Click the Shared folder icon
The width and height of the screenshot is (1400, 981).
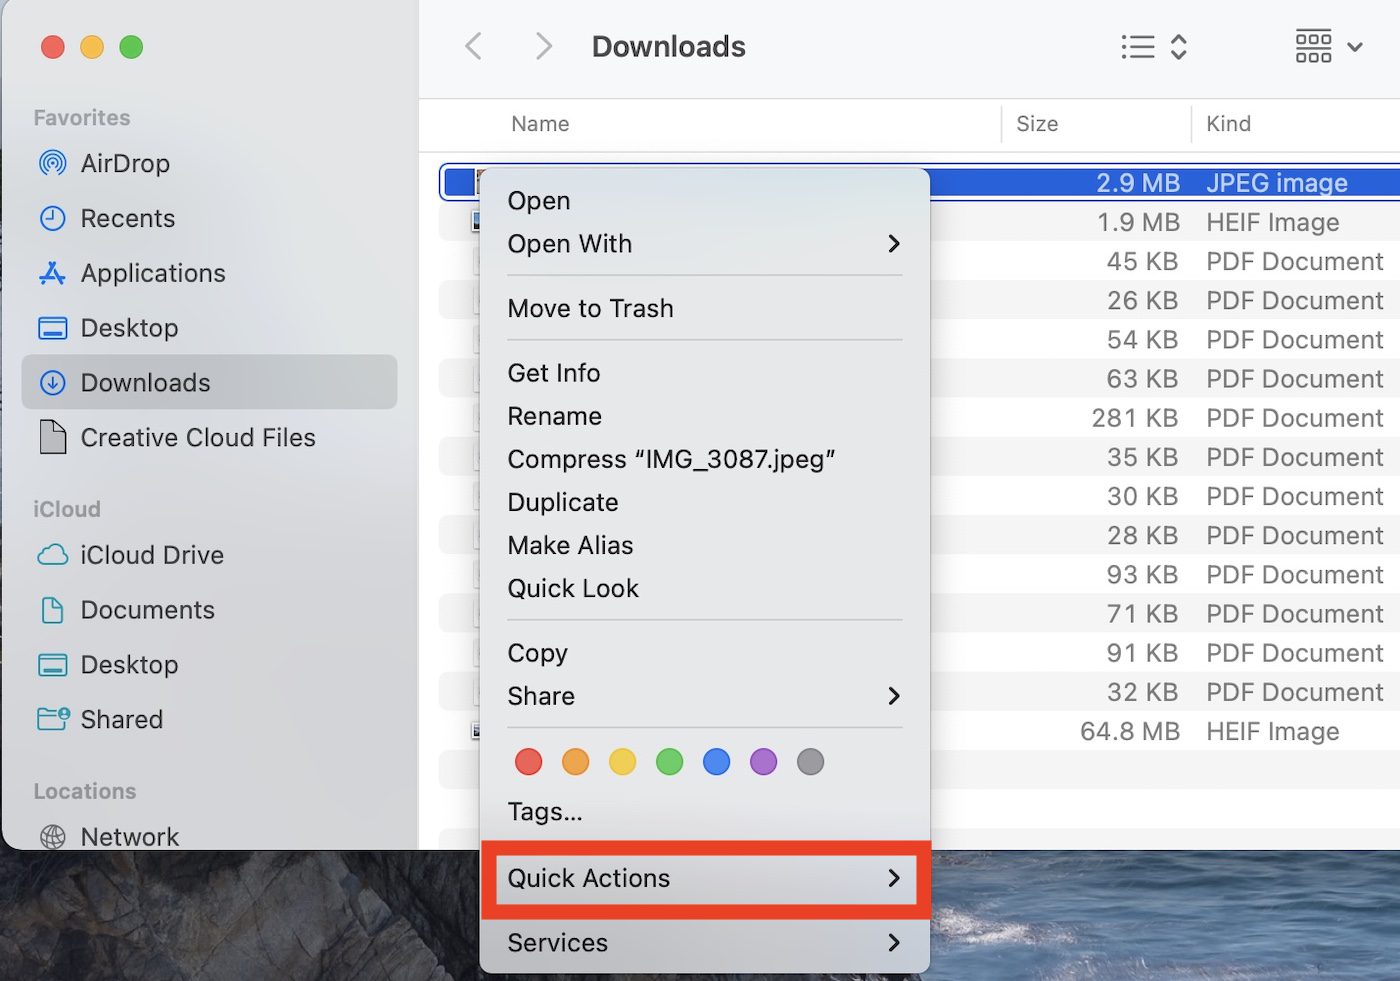[52, 719]
